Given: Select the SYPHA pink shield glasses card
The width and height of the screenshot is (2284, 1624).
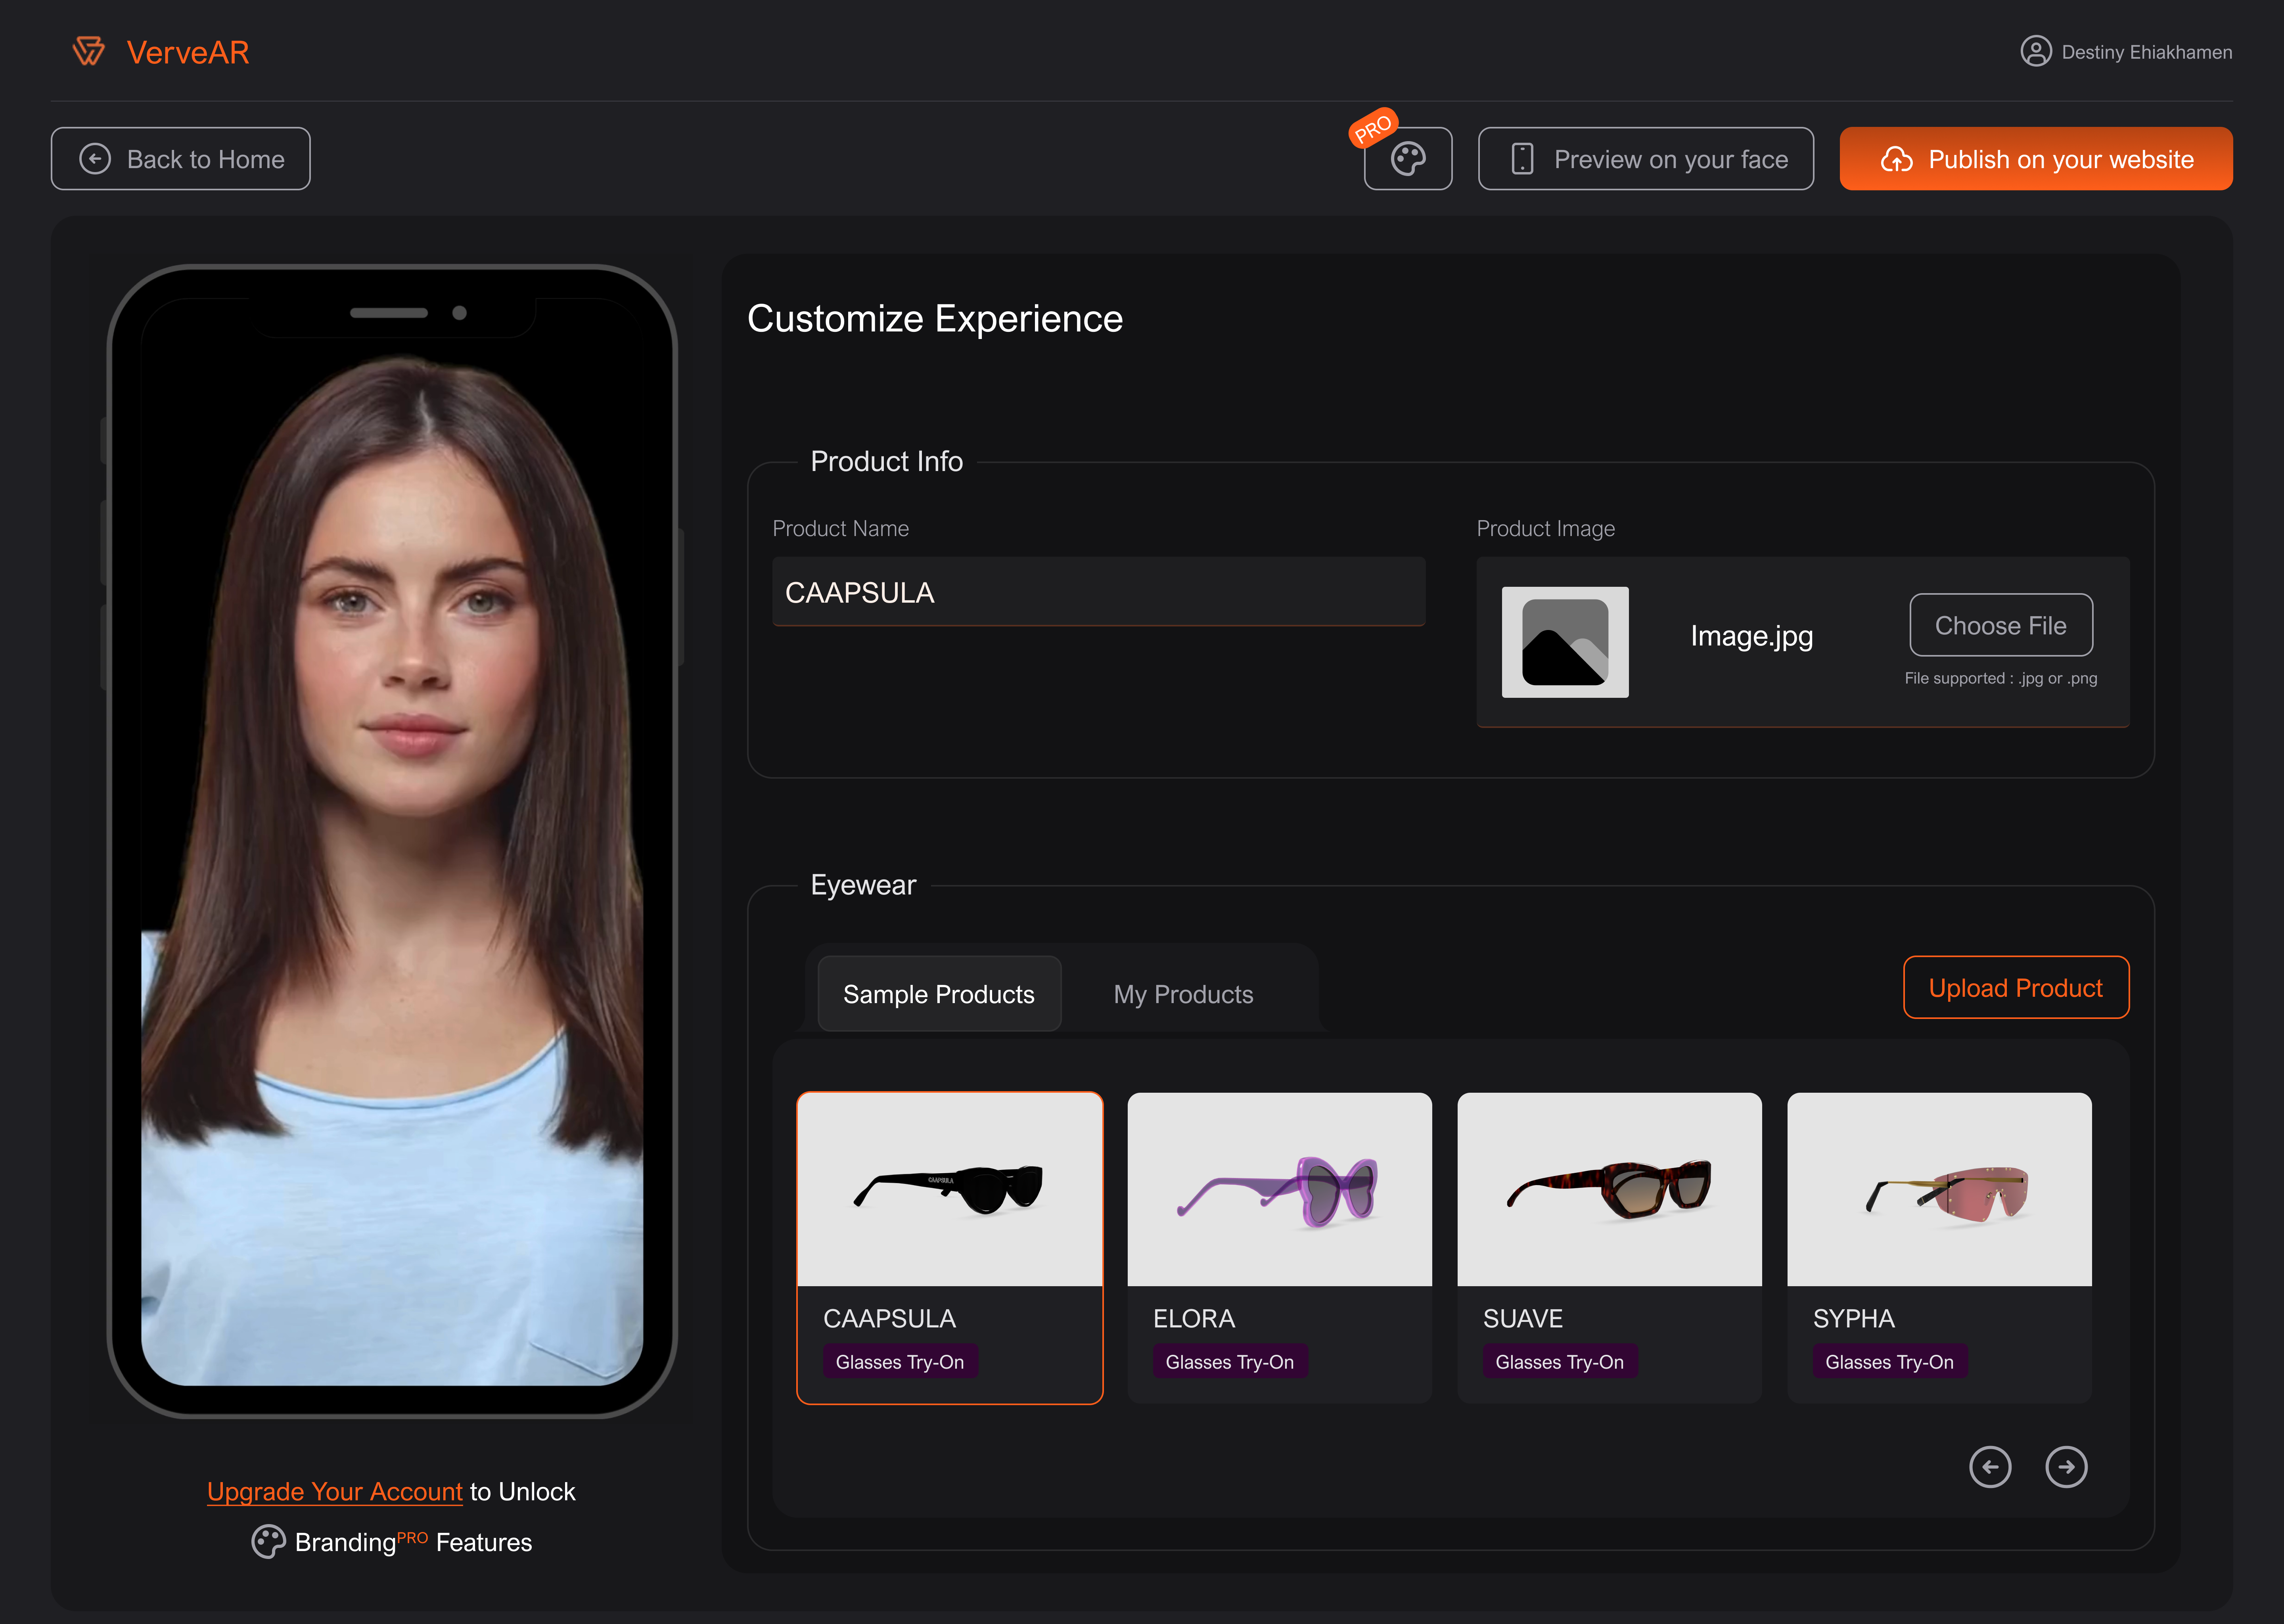Looking at the screenshot, I should coord(1940,1248).
